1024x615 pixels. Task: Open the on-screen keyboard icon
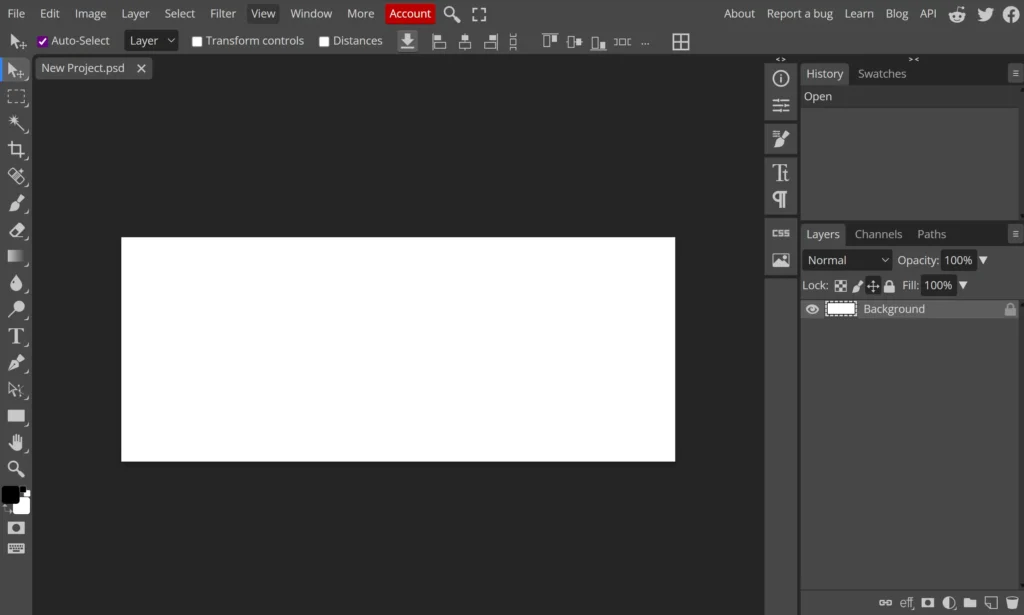pos(16,548)
